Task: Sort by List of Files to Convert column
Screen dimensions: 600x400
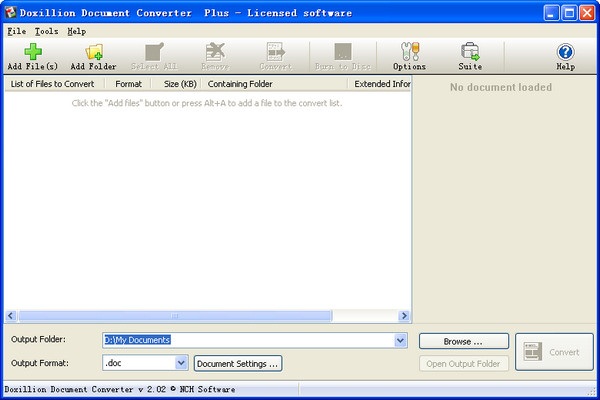Action: (52, 84)
